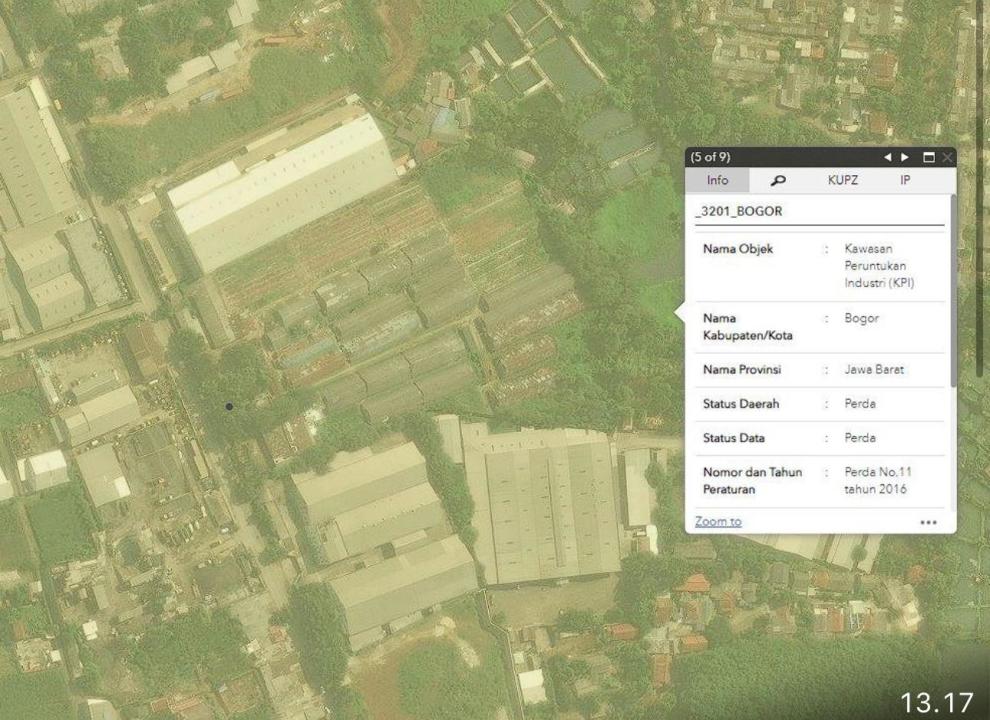
Task: Switch to the KUPZ tab
Action: [843, 181]
